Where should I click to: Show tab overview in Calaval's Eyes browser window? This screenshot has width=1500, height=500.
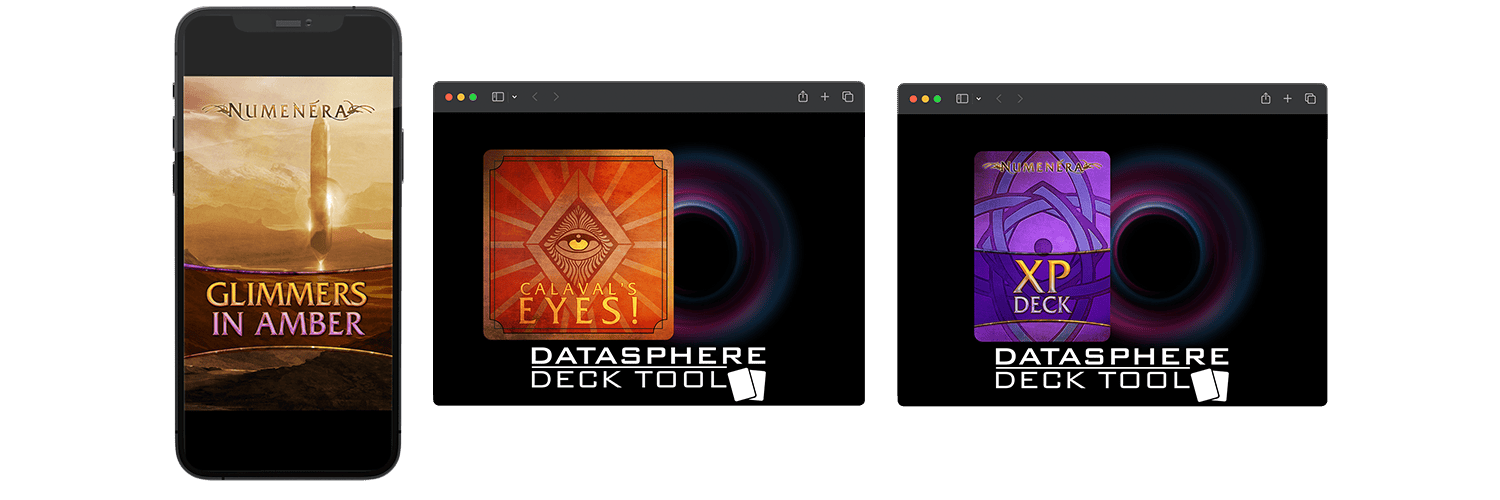[x=847, y=97]
